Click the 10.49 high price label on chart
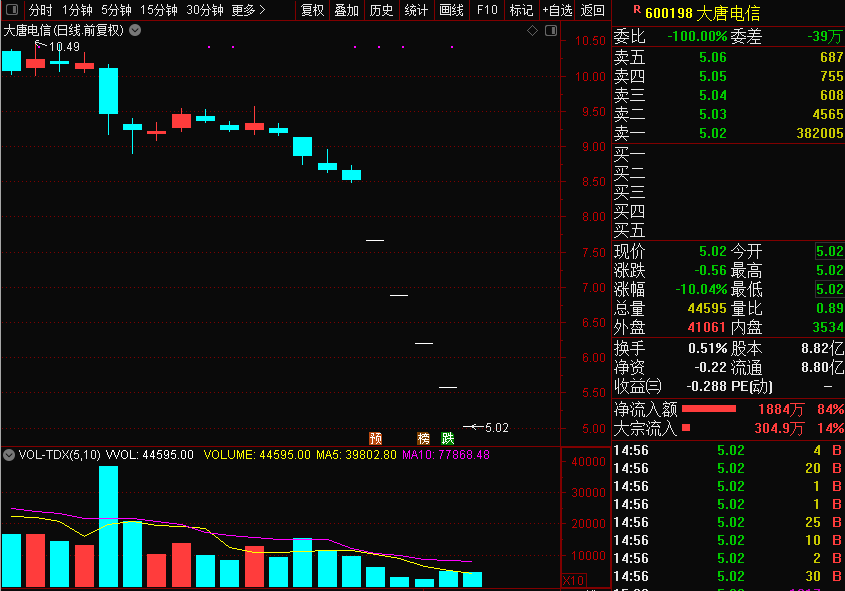 click(64, 47)
